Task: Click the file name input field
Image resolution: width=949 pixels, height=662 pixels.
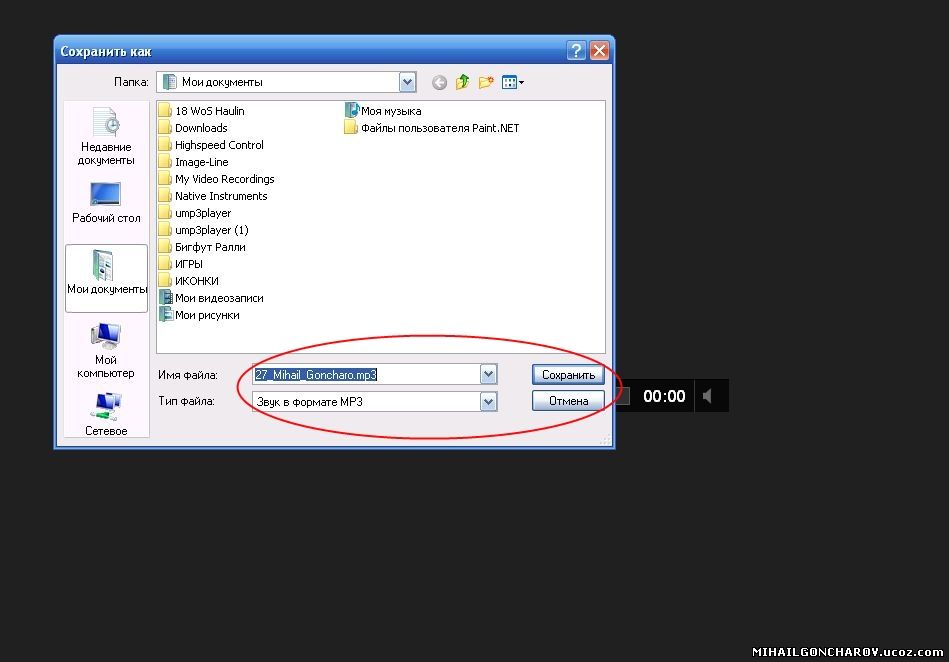Action: 367,375
